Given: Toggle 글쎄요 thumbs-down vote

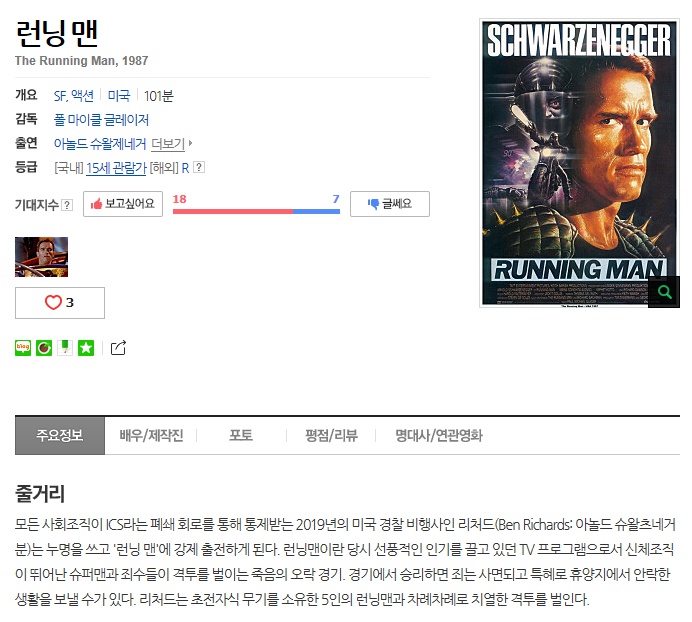Looking at the screenshot, I should point(390,204).
